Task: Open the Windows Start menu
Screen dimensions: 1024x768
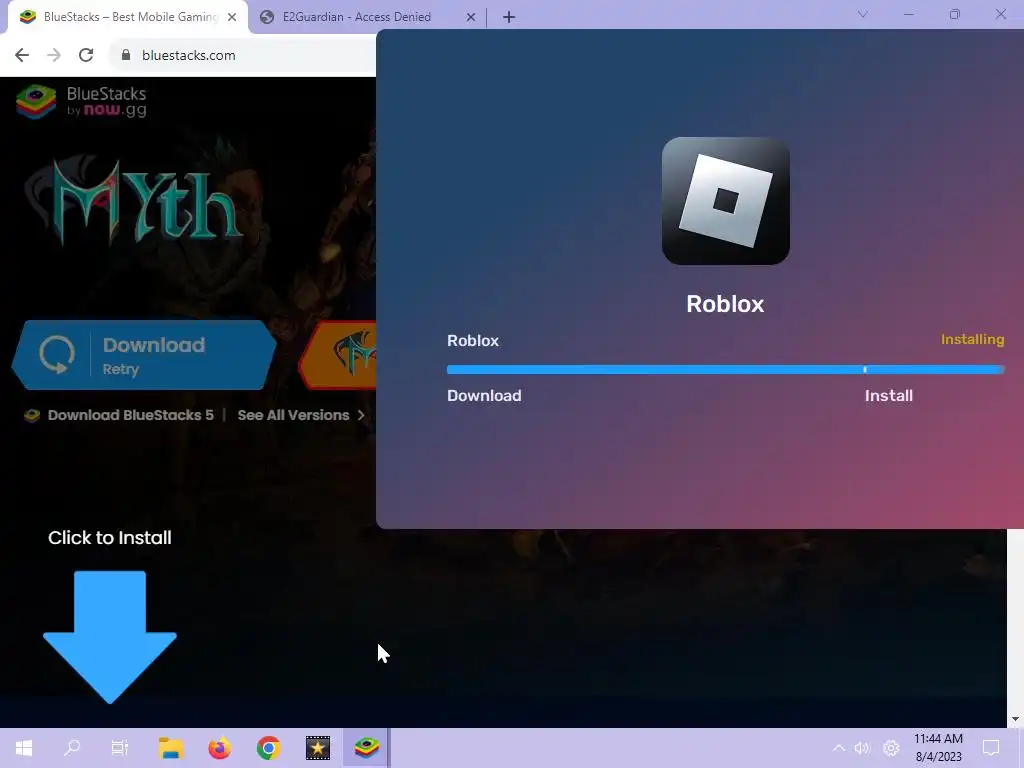Action: pos(24,748)
